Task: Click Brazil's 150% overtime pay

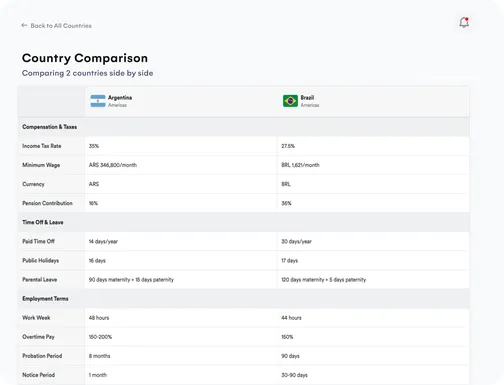Action: 287,337
